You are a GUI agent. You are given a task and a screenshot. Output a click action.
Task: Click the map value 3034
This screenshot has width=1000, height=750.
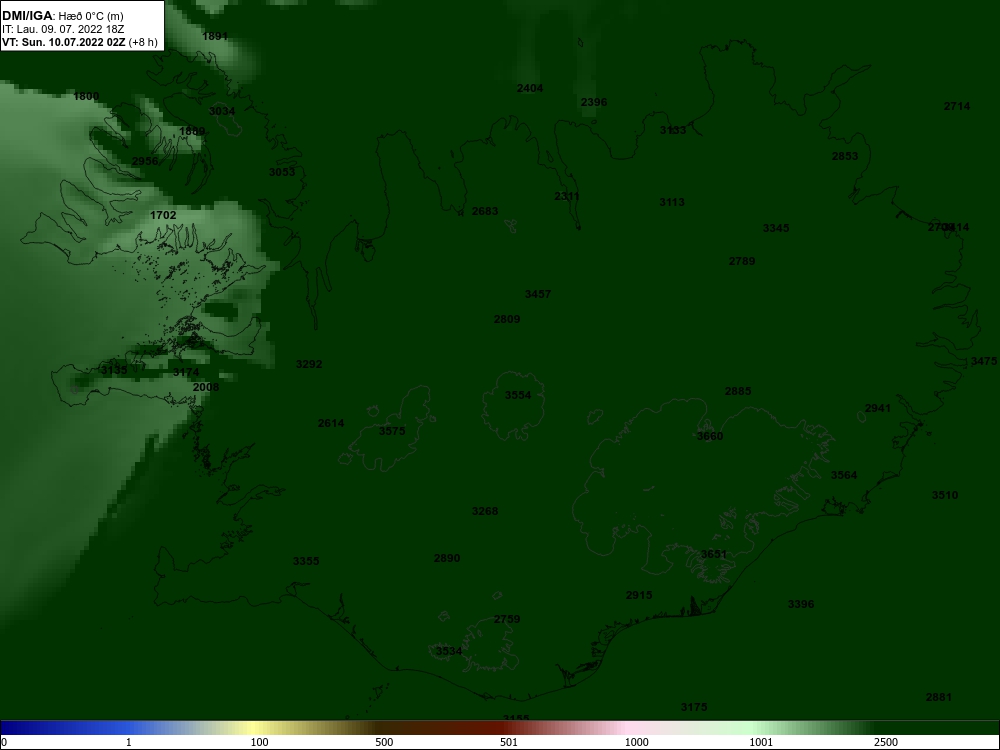(222, 111)
